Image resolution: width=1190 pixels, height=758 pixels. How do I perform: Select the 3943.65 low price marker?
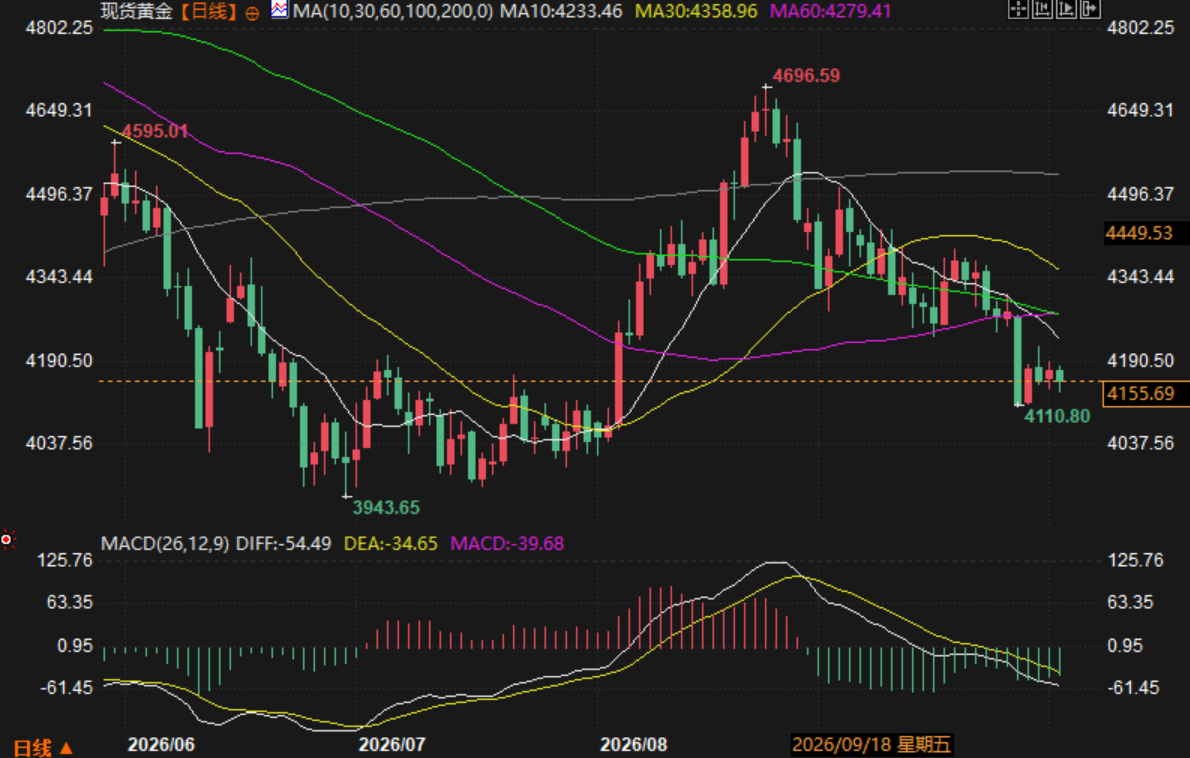coord(386,508)
